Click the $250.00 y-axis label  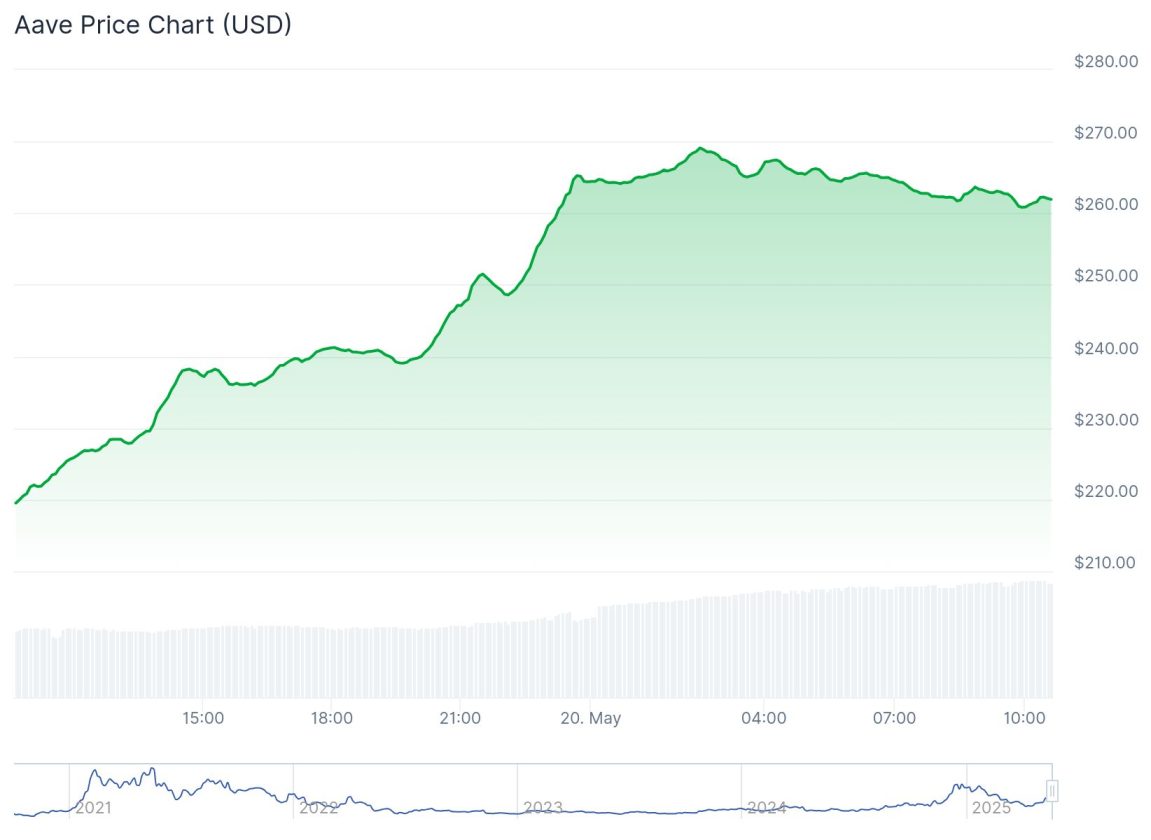(x=1105, y=275)
